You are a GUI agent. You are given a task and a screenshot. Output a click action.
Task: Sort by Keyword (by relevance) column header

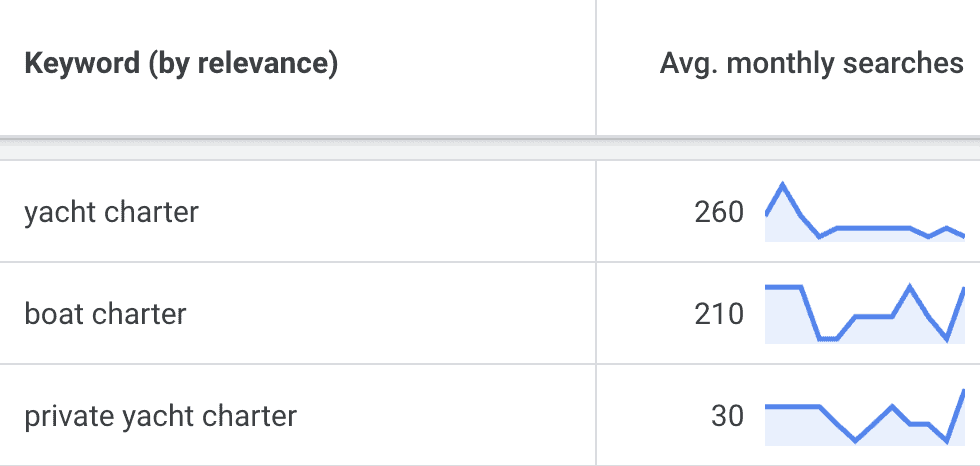click(x=181, y=64)
